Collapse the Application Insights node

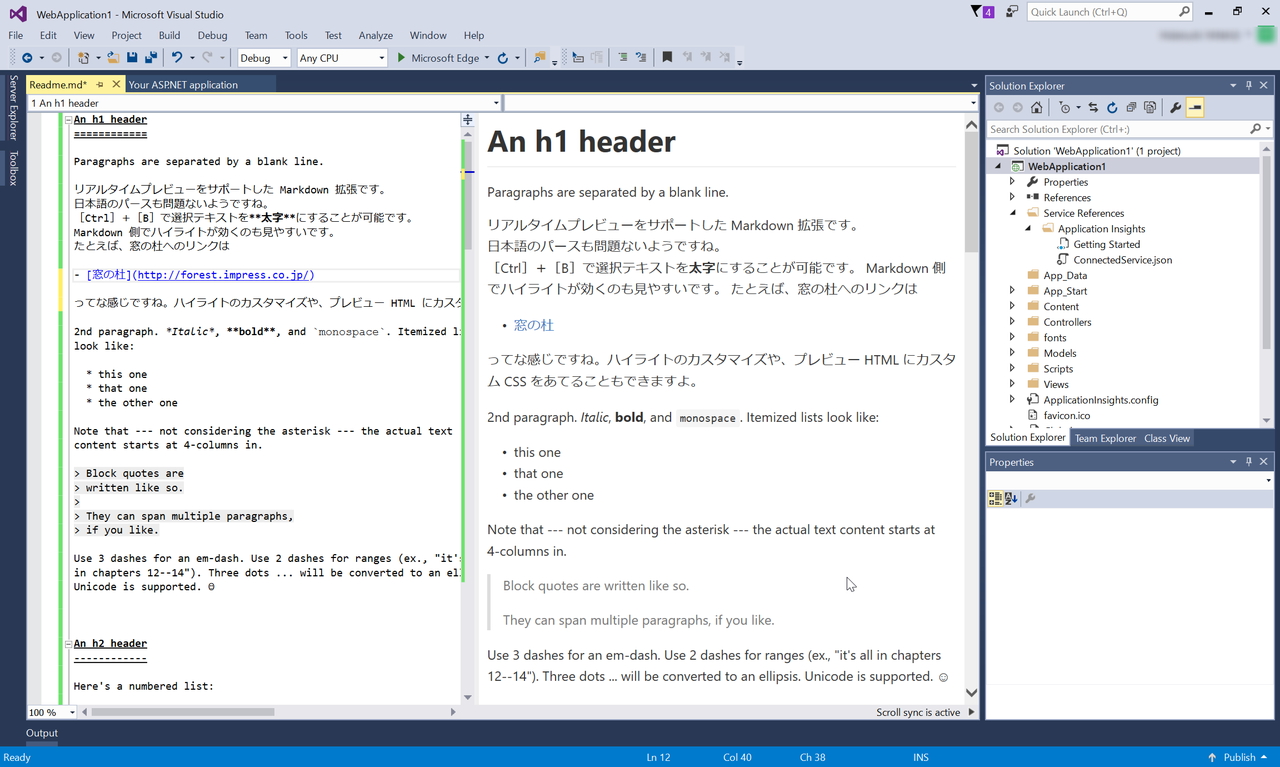click(x=1026, y=228)
